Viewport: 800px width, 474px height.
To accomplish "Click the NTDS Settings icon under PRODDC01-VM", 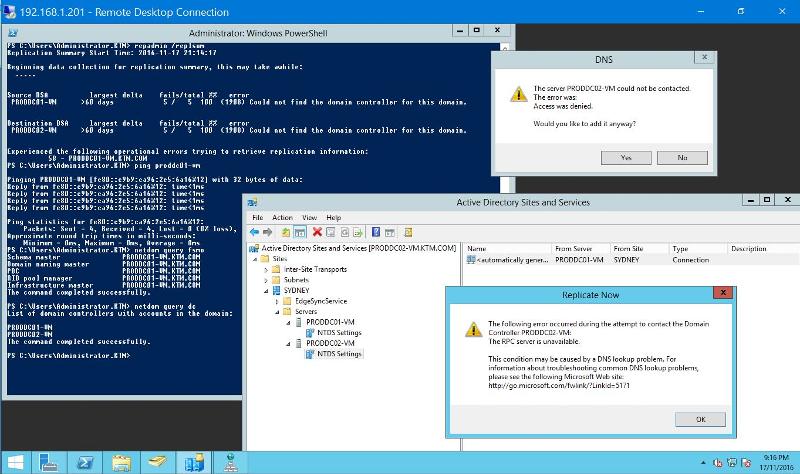I will (310, 333).
